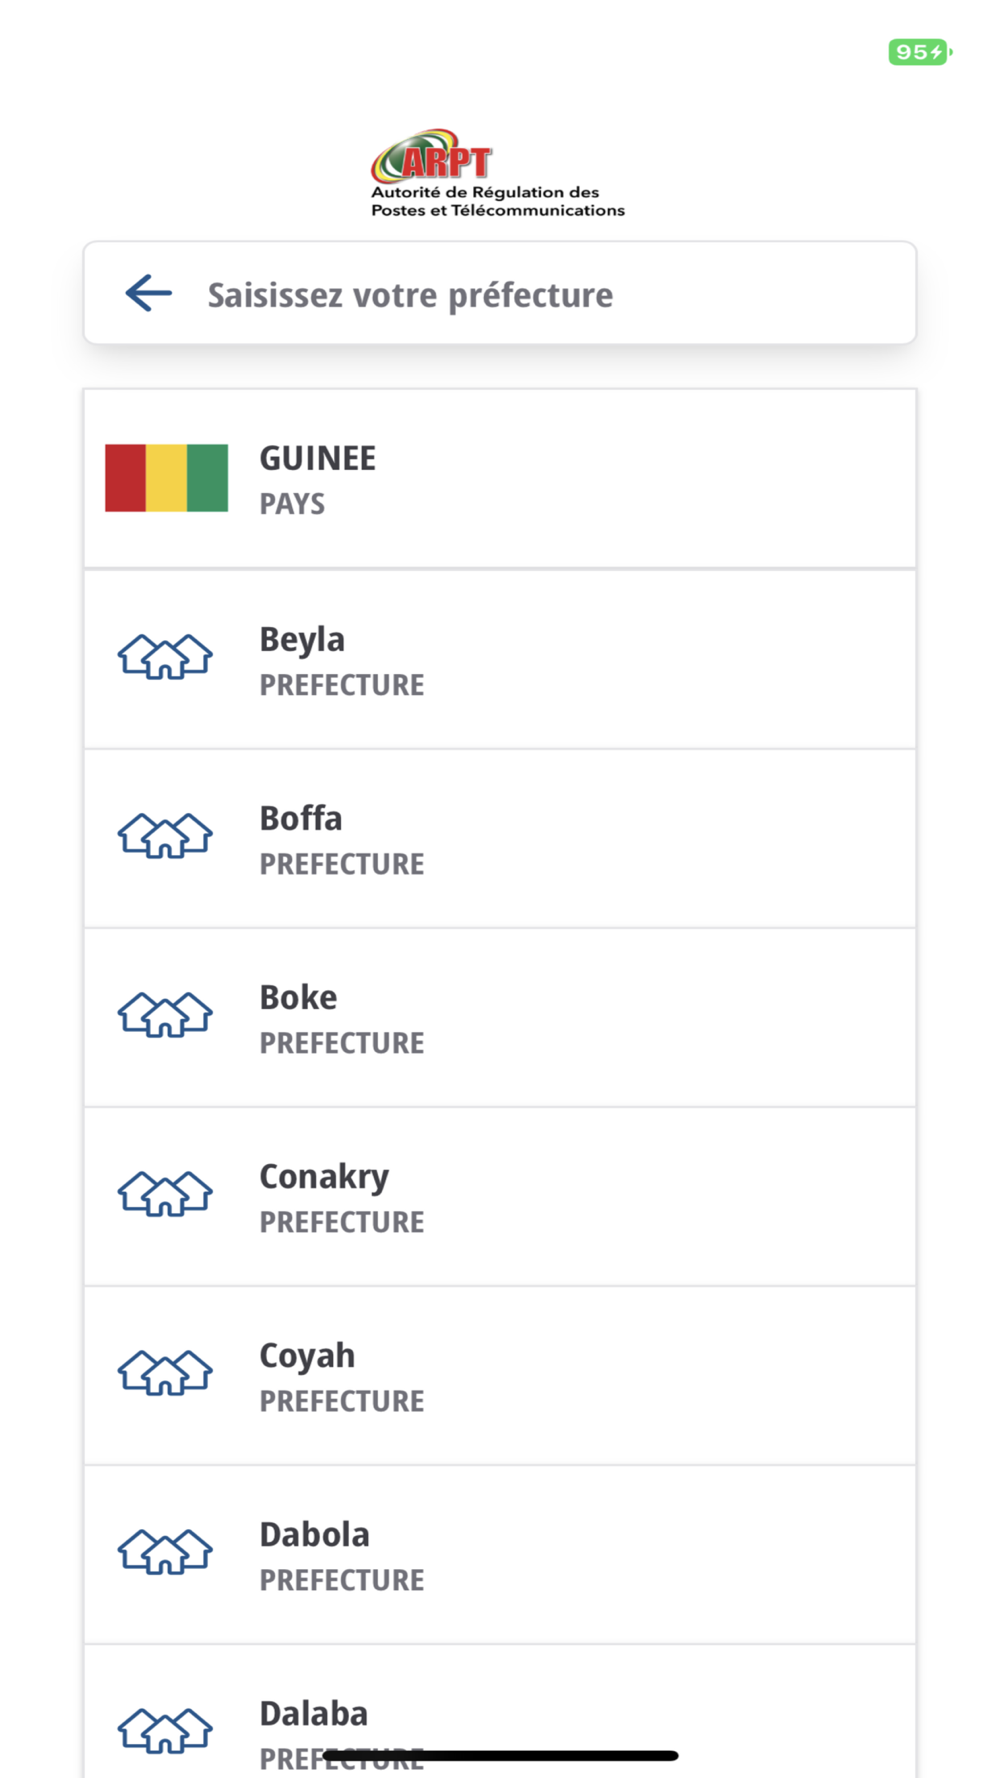Screen dimensions: 1000x1778
Task: Open Dabola prefecture entry
Action: 500,1554
